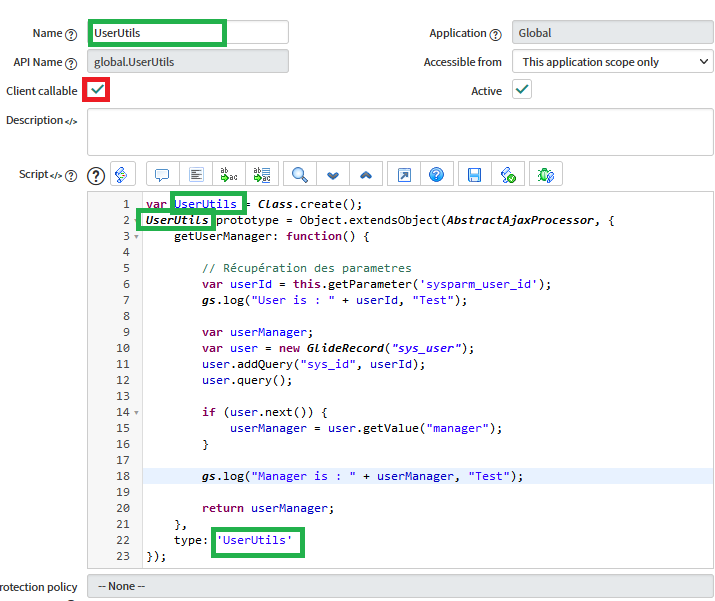Click the API Name field global.UserUtils
Viewport: 715px width, 601px height.
(188, 62)
